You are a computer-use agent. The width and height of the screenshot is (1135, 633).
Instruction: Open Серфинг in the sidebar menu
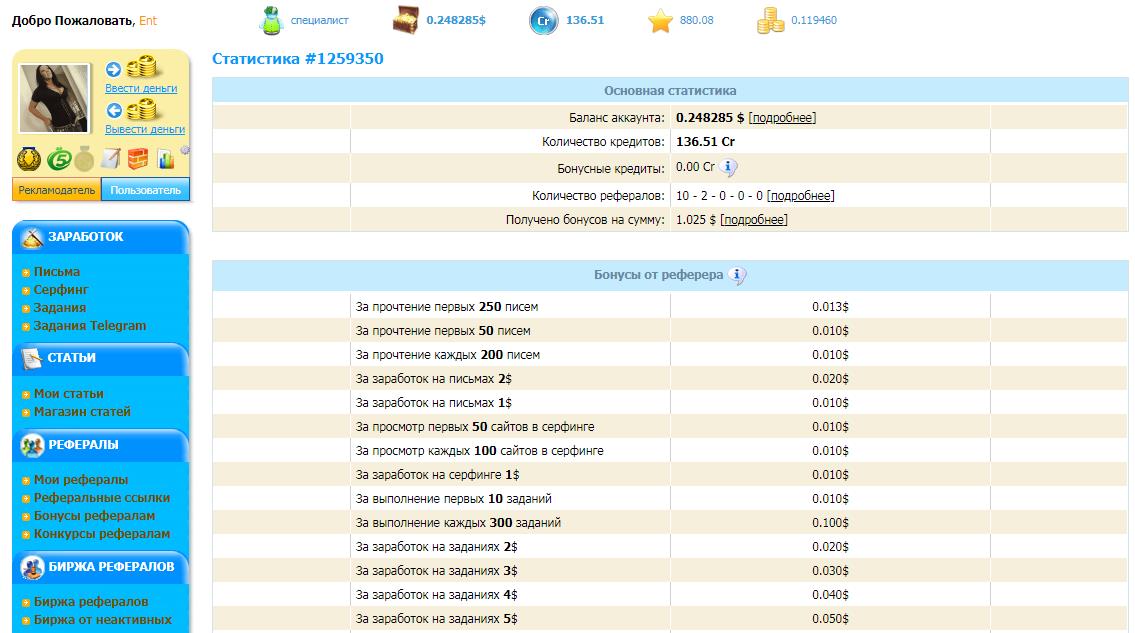pos(61,290)
